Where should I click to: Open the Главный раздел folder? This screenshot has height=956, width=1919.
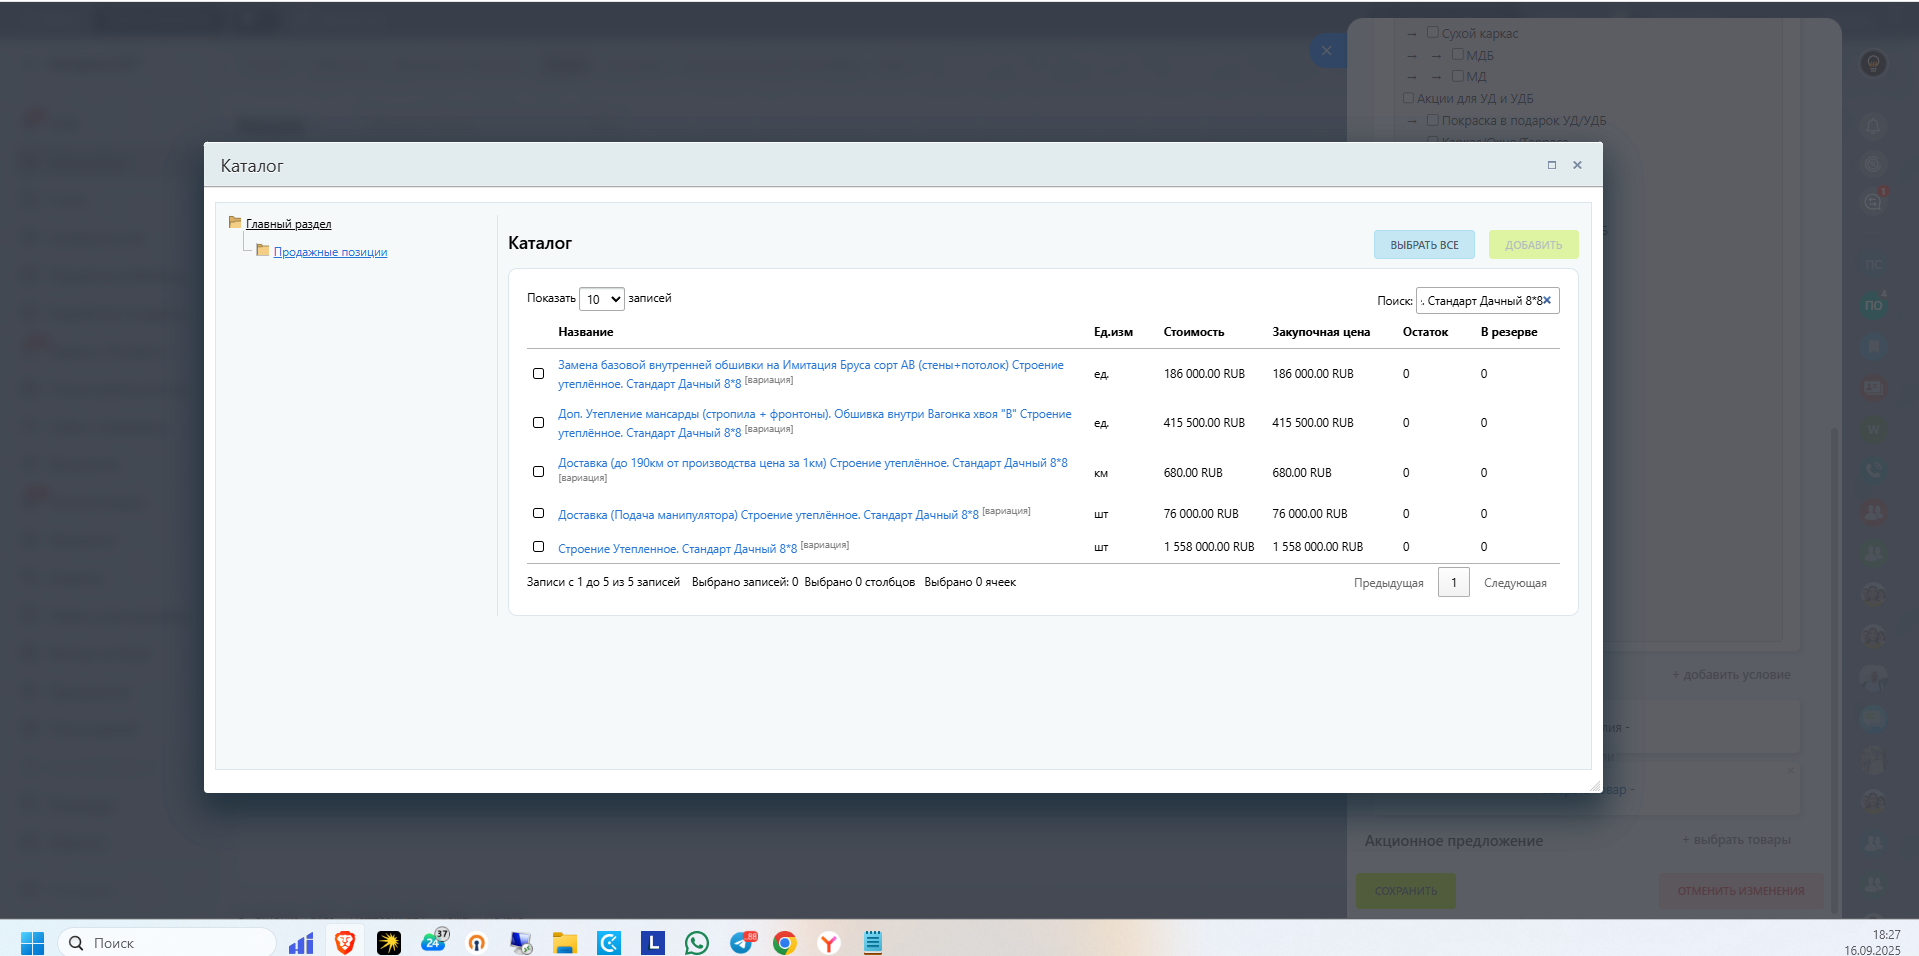pos(288,224)
